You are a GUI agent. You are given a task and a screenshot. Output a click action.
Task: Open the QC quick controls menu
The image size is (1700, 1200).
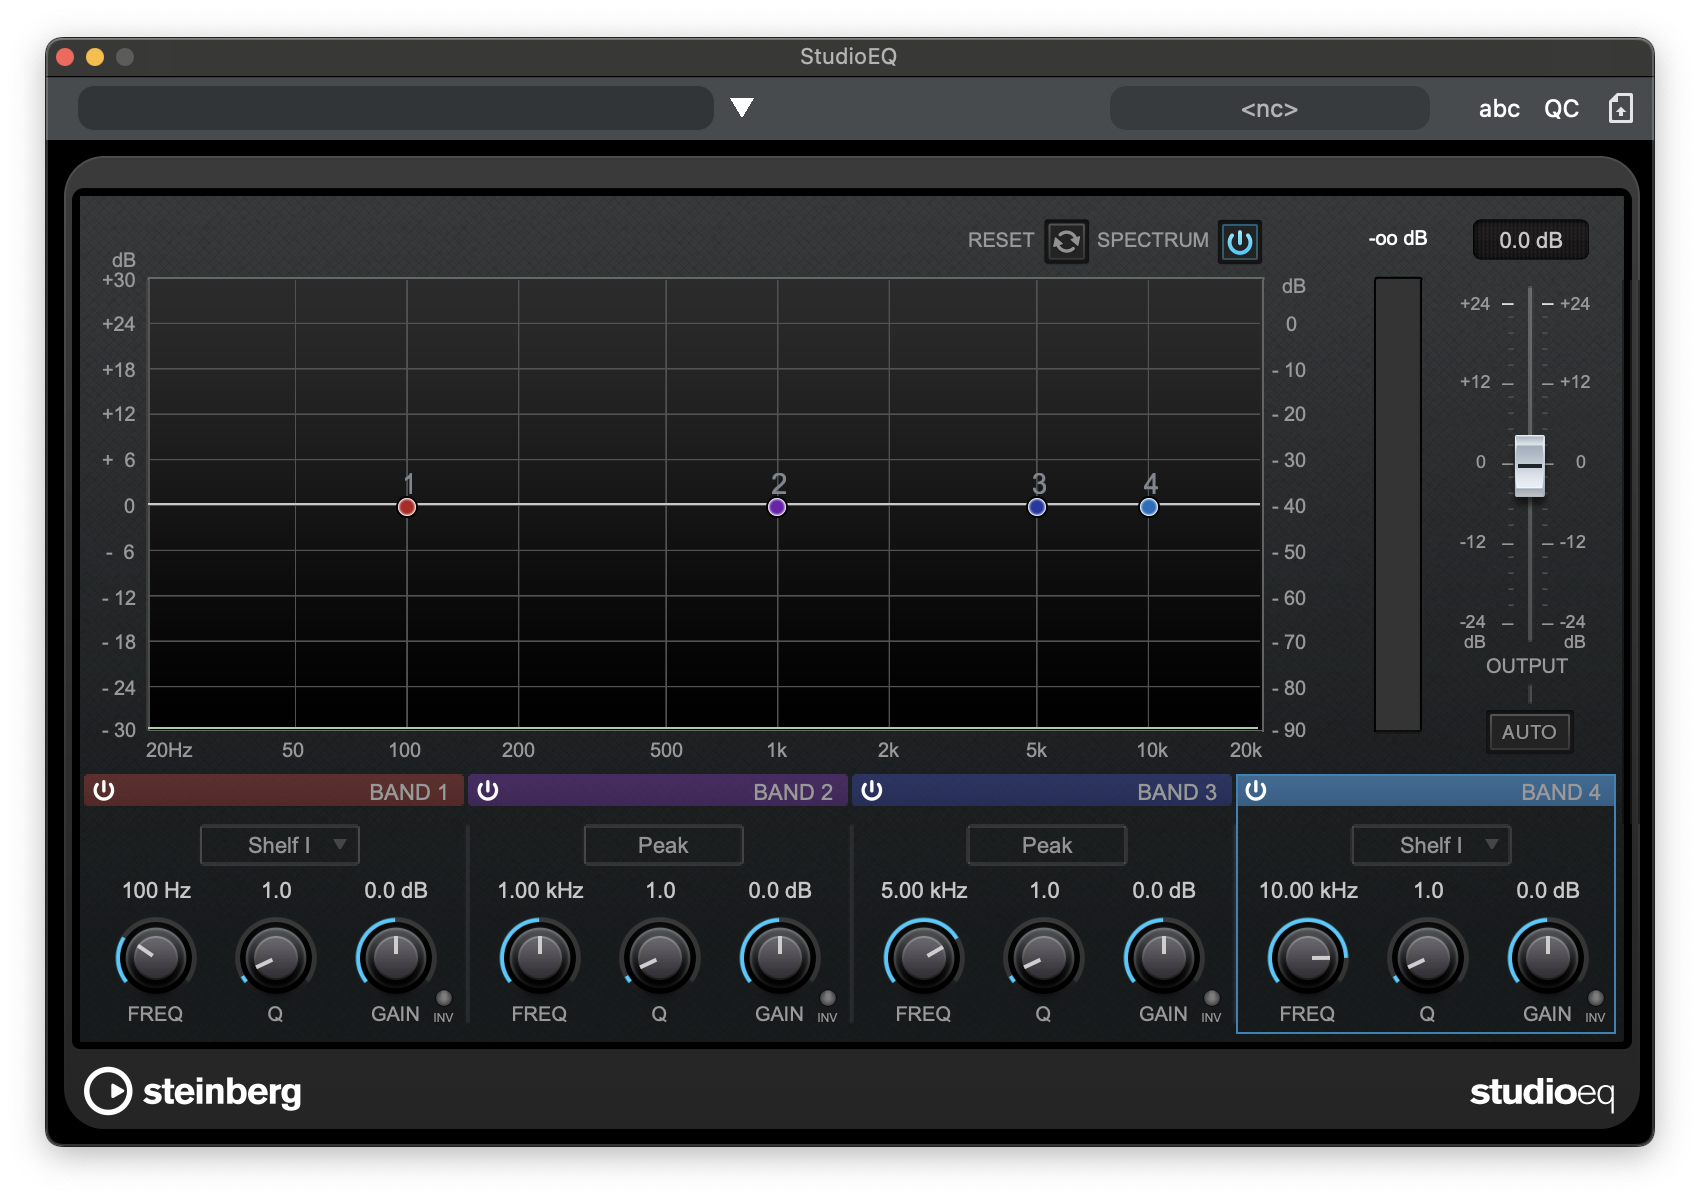click(x=1561, y=108)
